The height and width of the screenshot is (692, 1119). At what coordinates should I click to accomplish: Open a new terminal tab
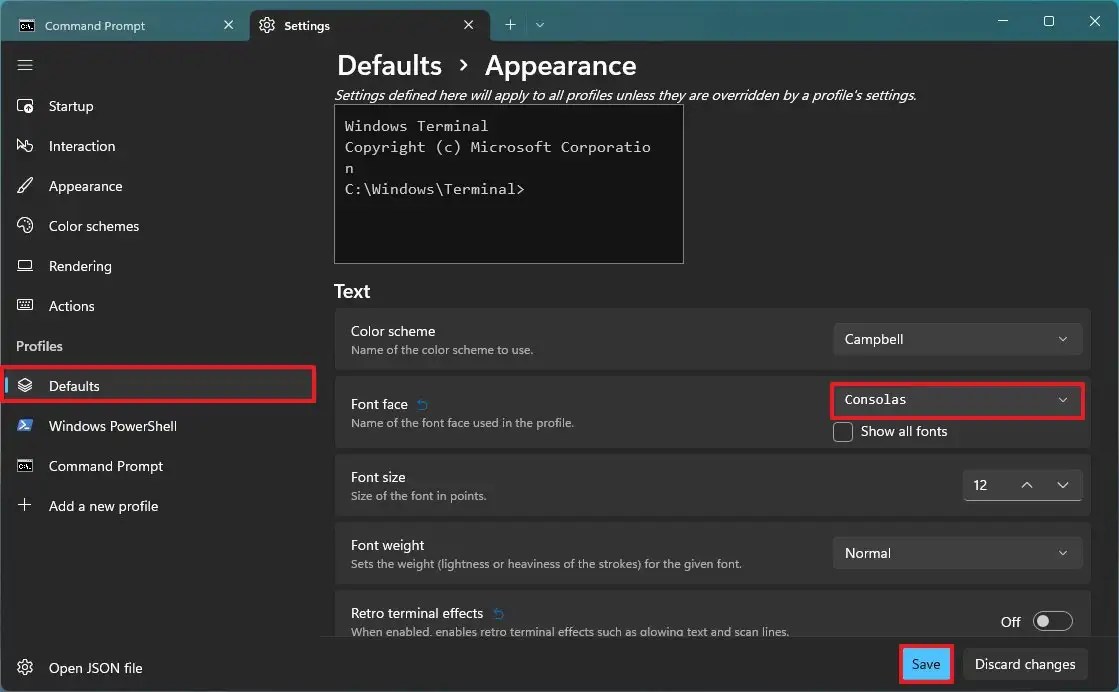(x=510, y=24)
